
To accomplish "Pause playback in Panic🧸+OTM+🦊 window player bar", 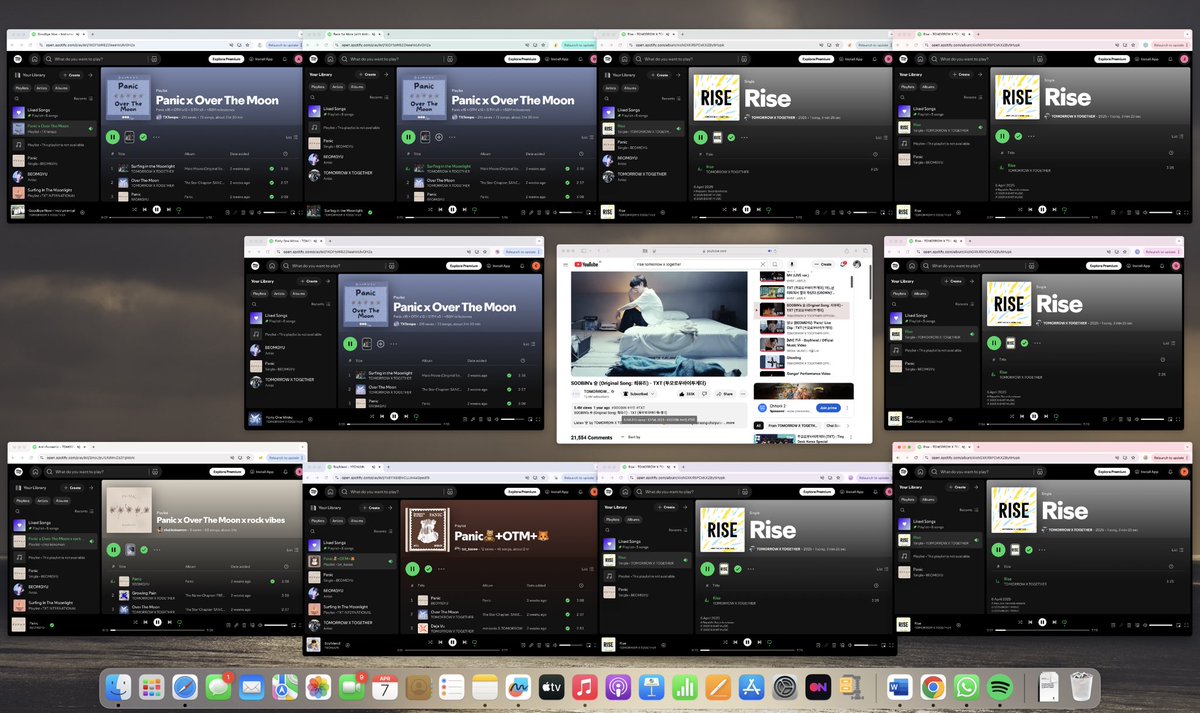I will coord(452,642).
